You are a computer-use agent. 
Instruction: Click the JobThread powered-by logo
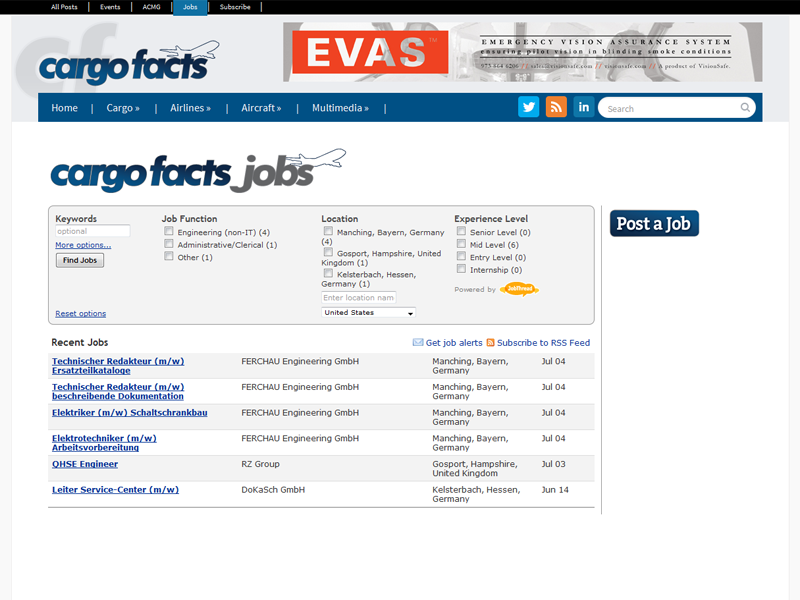(x=519, y=289)
